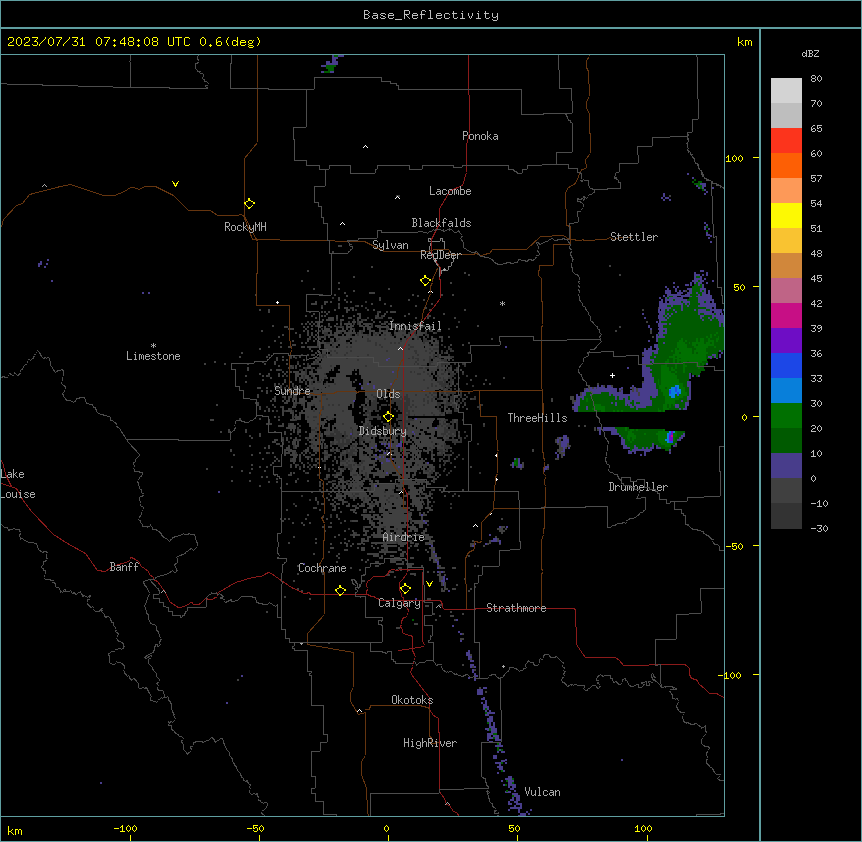Select the yellow diamond marker below Cochrane
The height and width of the screenshot is (842, 862).
tap(340, 590)
